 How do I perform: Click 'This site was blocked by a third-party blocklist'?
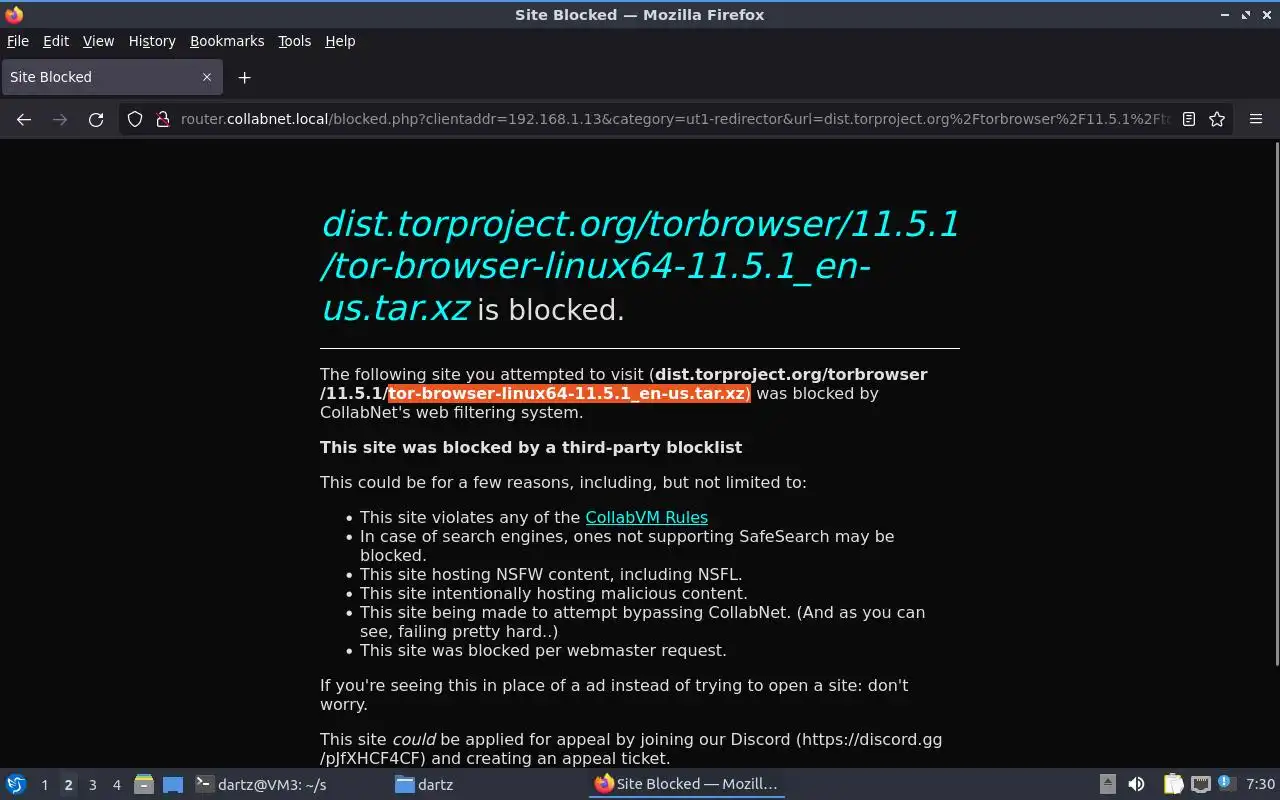(x=531, y=447)
